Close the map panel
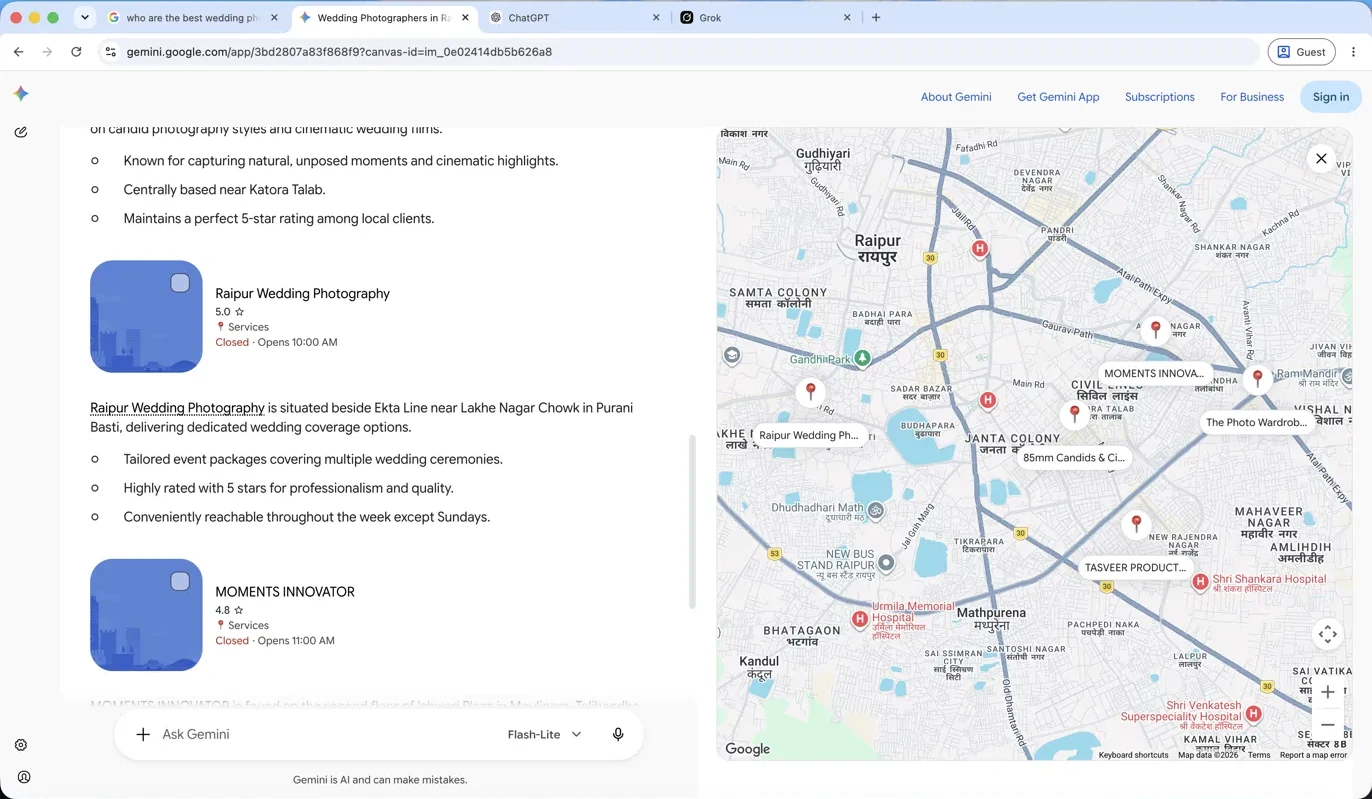This screenshot has width=1372, height=799. [1321, 159]
